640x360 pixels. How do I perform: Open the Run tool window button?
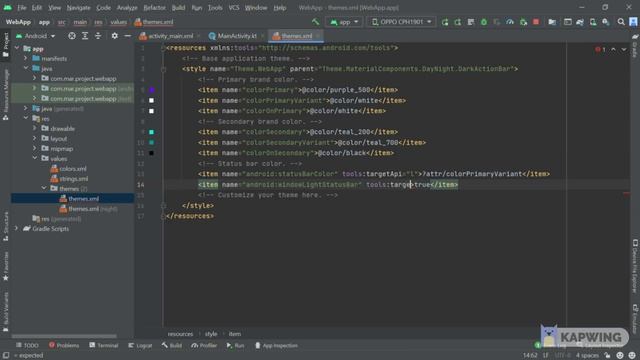tap(236, 345)
